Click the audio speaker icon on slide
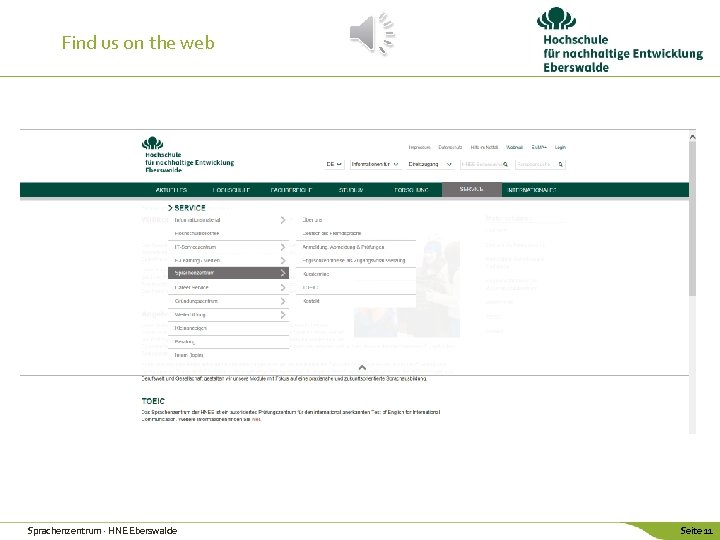The height and width of the screenshot is (540, 720). pyautogui.click(x=372, y=34)
